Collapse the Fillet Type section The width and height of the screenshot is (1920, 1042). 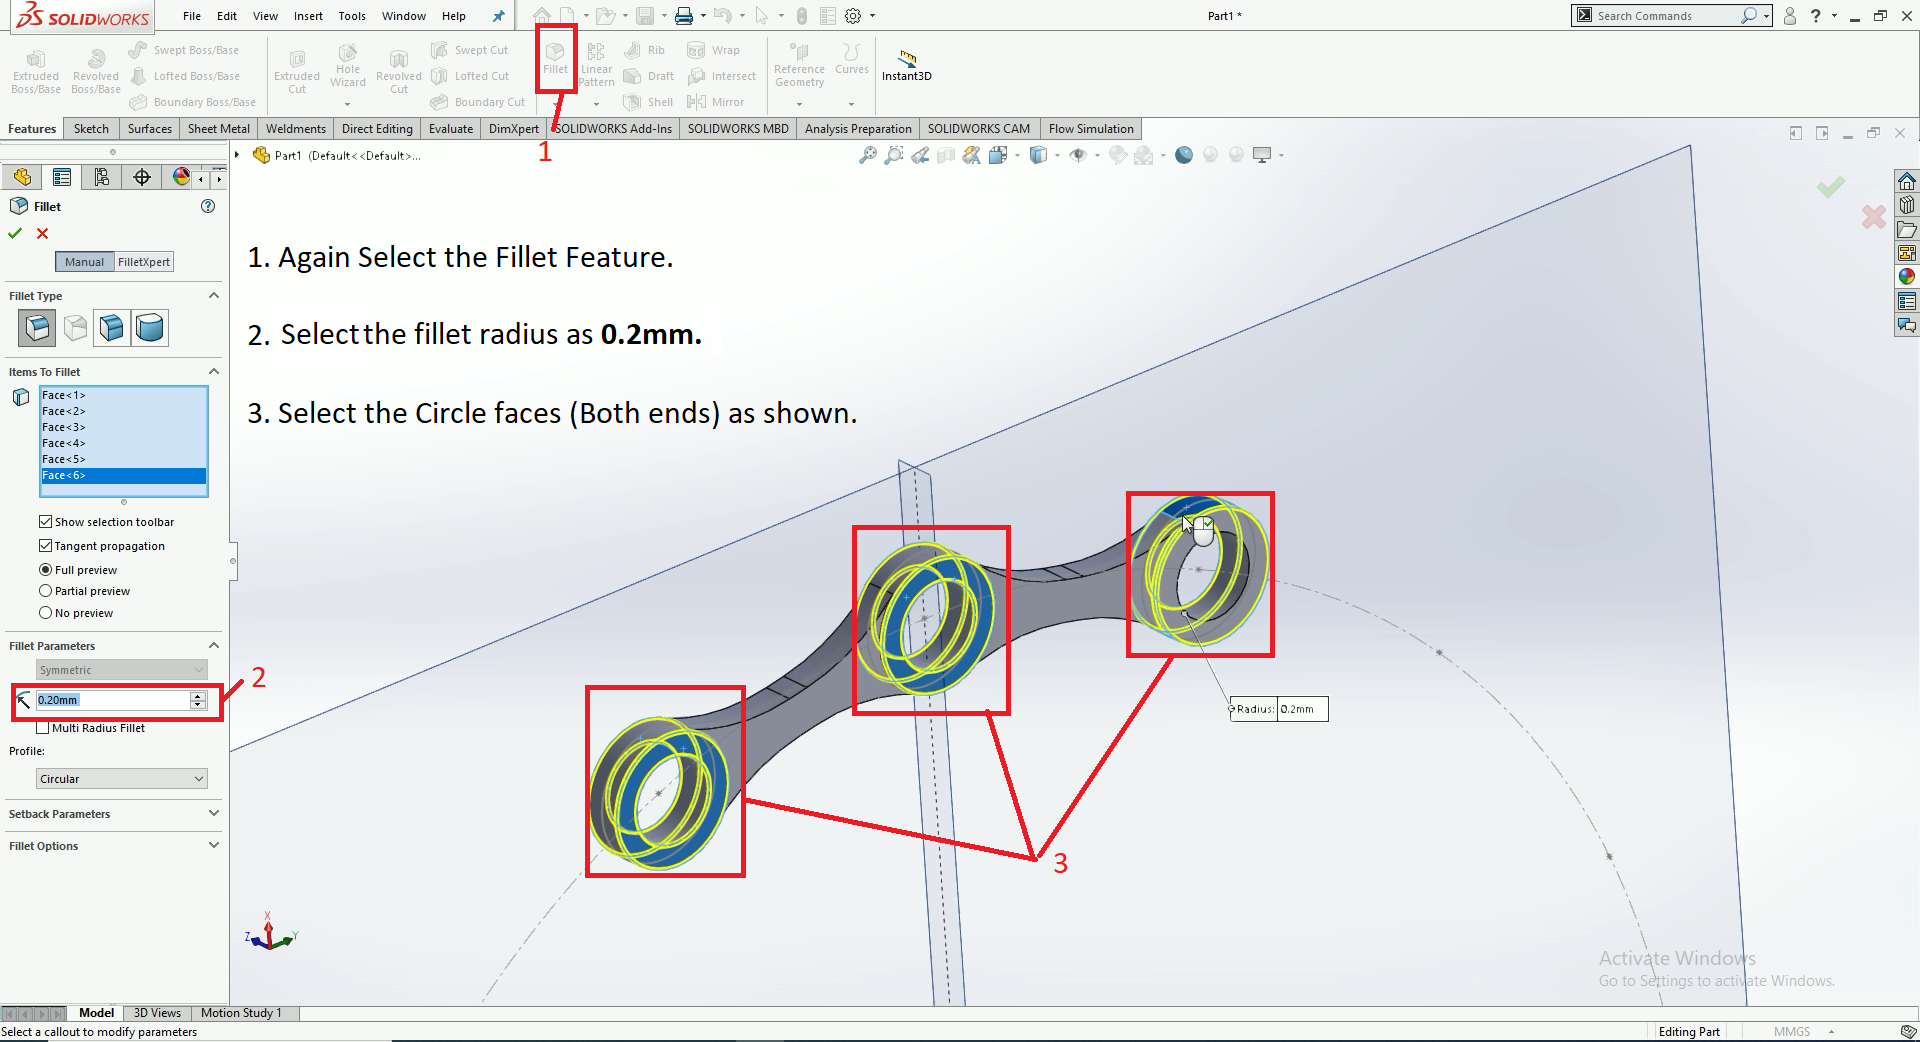coord(213,296)
